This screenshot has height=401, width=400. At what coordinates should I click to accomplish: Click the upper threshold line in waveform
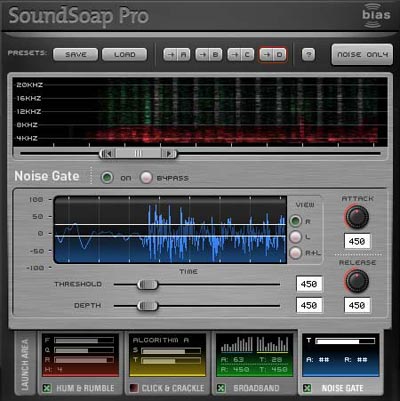[x=170, y=225]
